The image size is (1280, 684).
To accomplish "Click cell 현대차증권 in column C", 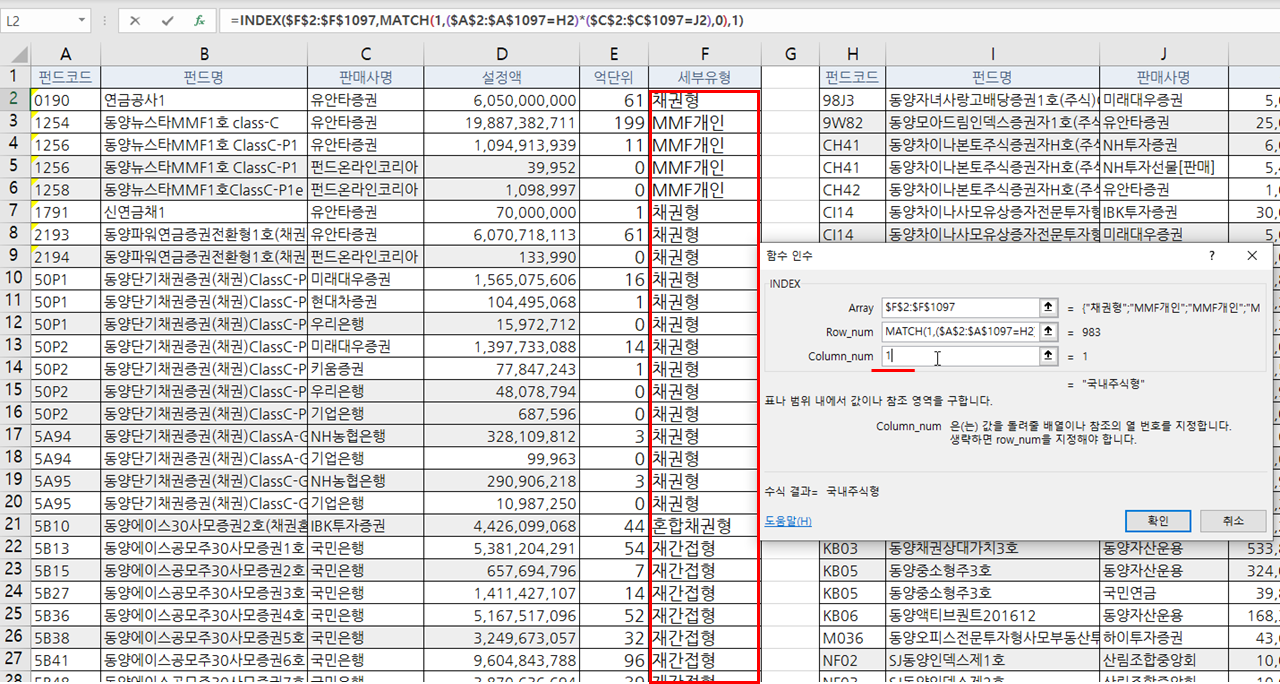I will 366,301.
